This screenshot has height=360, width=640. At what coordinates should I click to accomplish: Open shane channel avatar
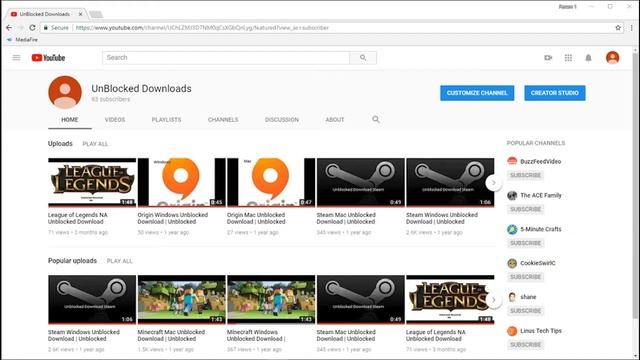512,297
